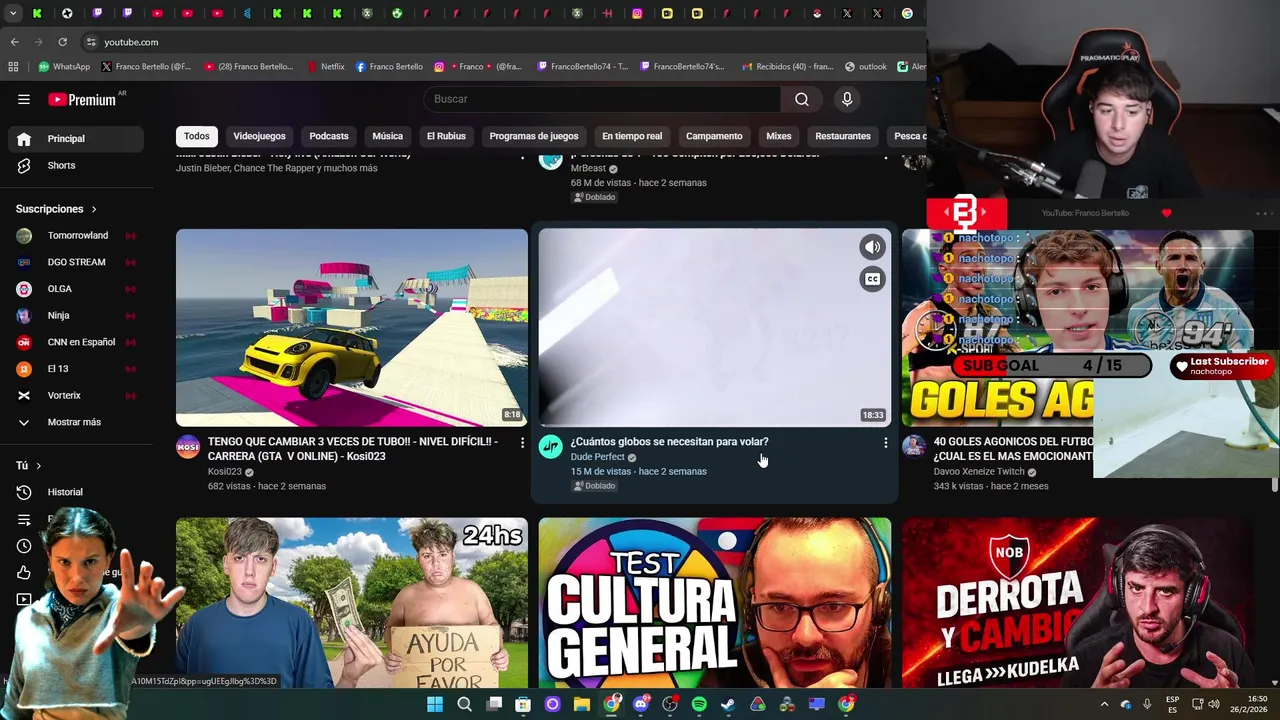
Task: Expand the Tú section chevron
Action: [x=39, y=466]
